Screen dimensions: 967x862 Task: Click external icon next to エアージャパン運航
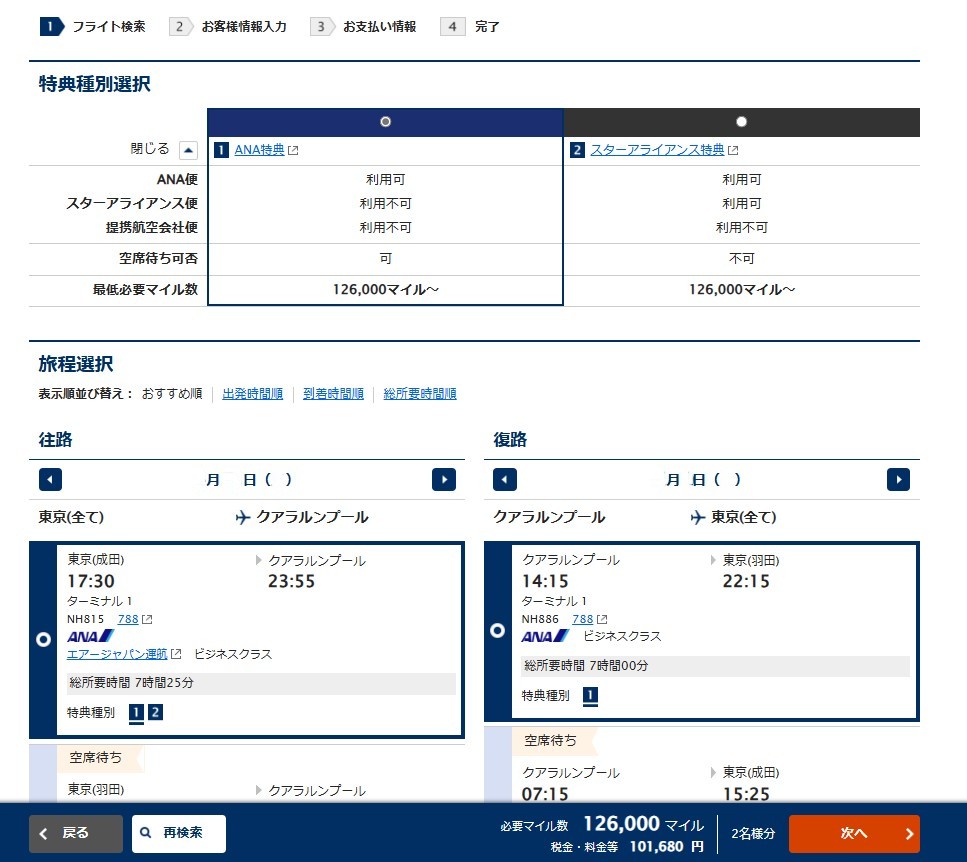coord(176,654)
